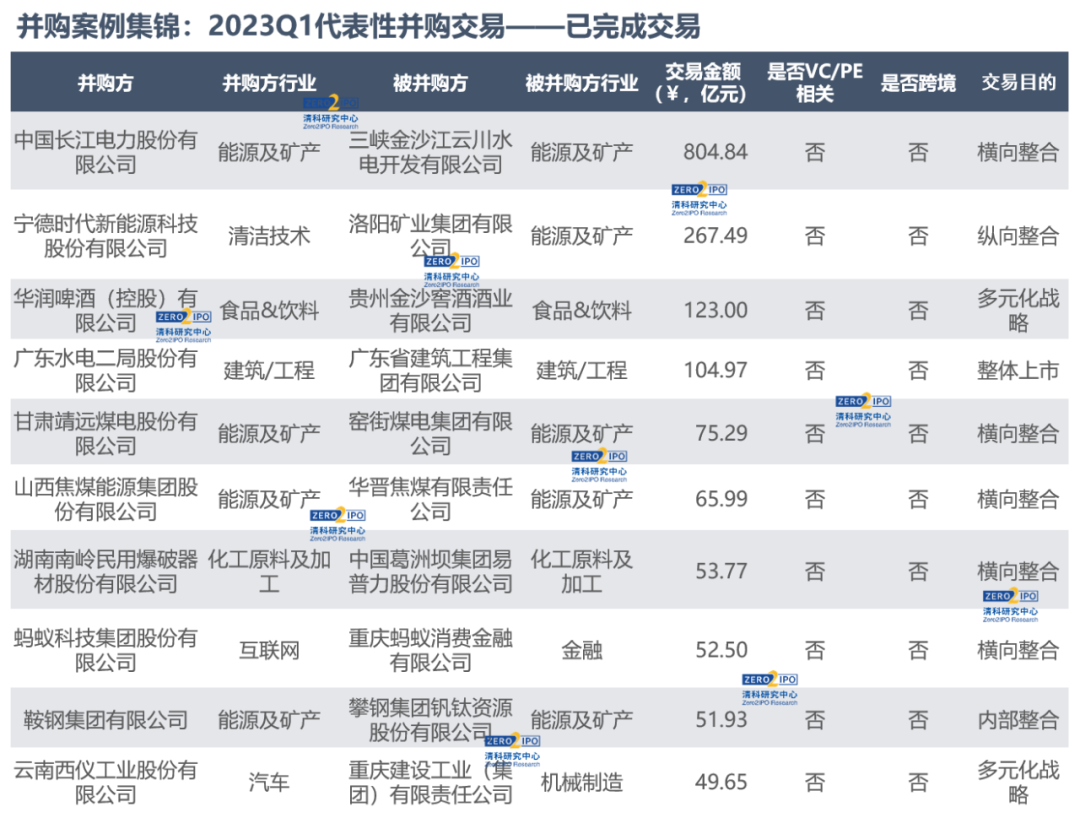The height and width of the screenshot is (818, 1080).
Task: Click acquirer "广东水电二局股份有限公司"
Action: coord(105,370)
